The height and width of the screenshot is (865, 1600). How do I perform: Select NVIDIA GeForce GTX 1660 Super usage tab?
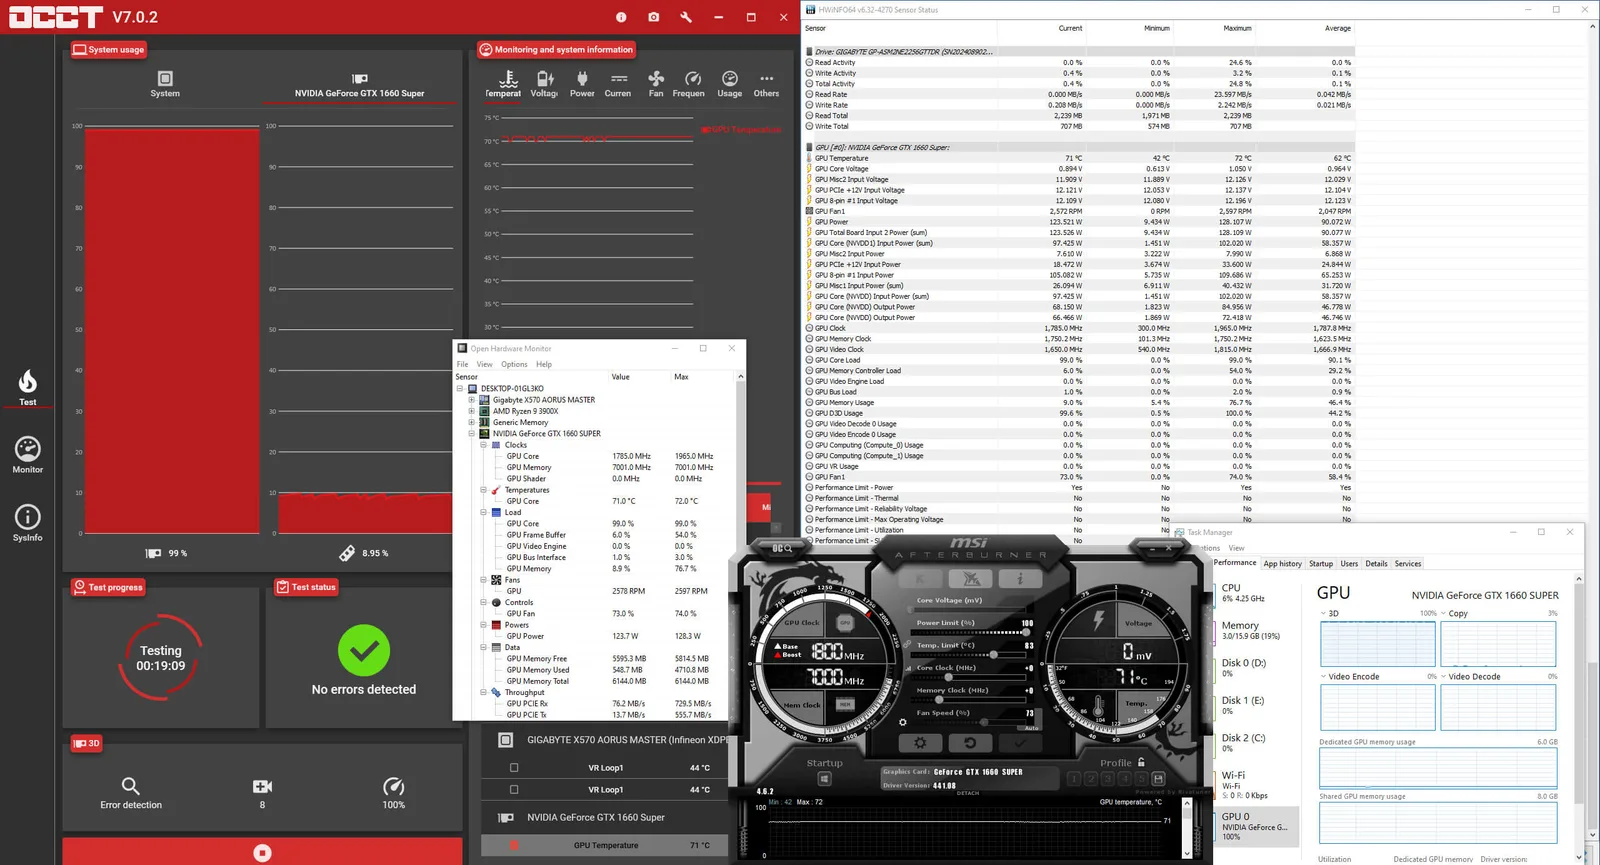359,85
